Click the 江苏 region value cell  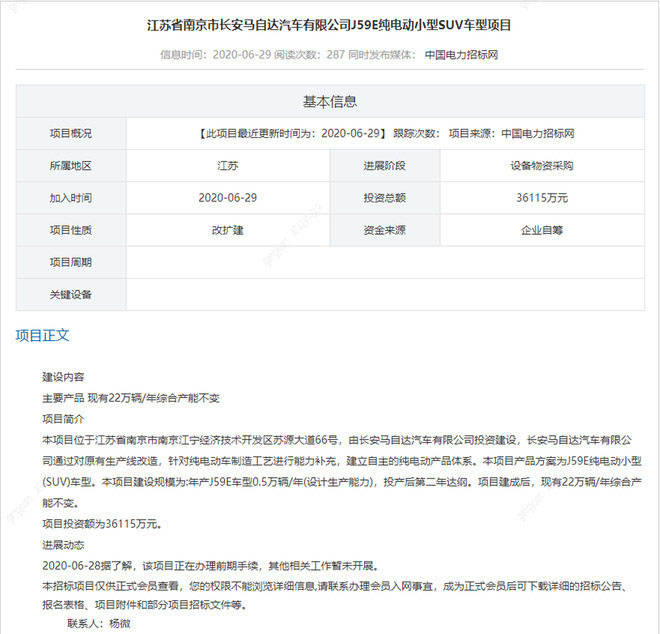tap(228, 166)
